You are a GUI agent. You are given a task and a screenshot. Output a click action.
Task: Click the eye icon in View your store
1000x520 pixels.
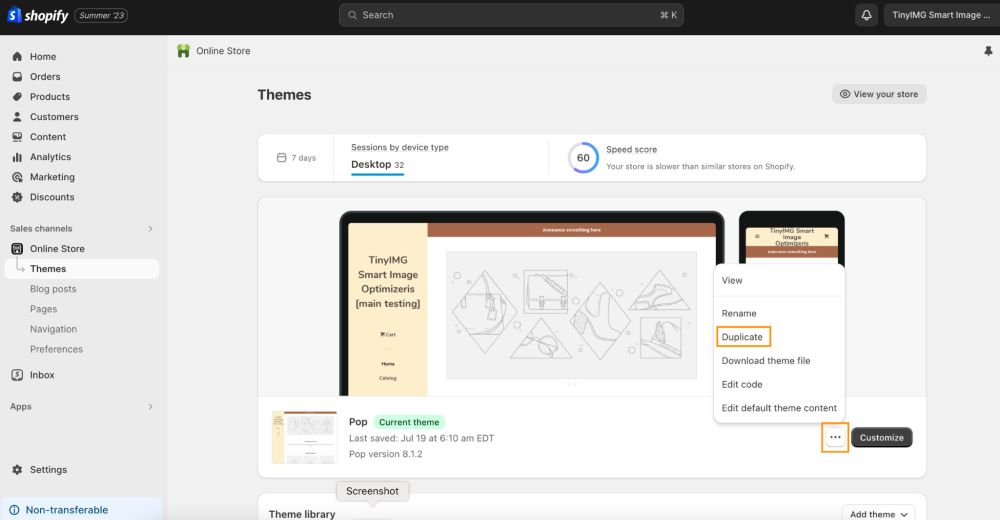point(845,94)
